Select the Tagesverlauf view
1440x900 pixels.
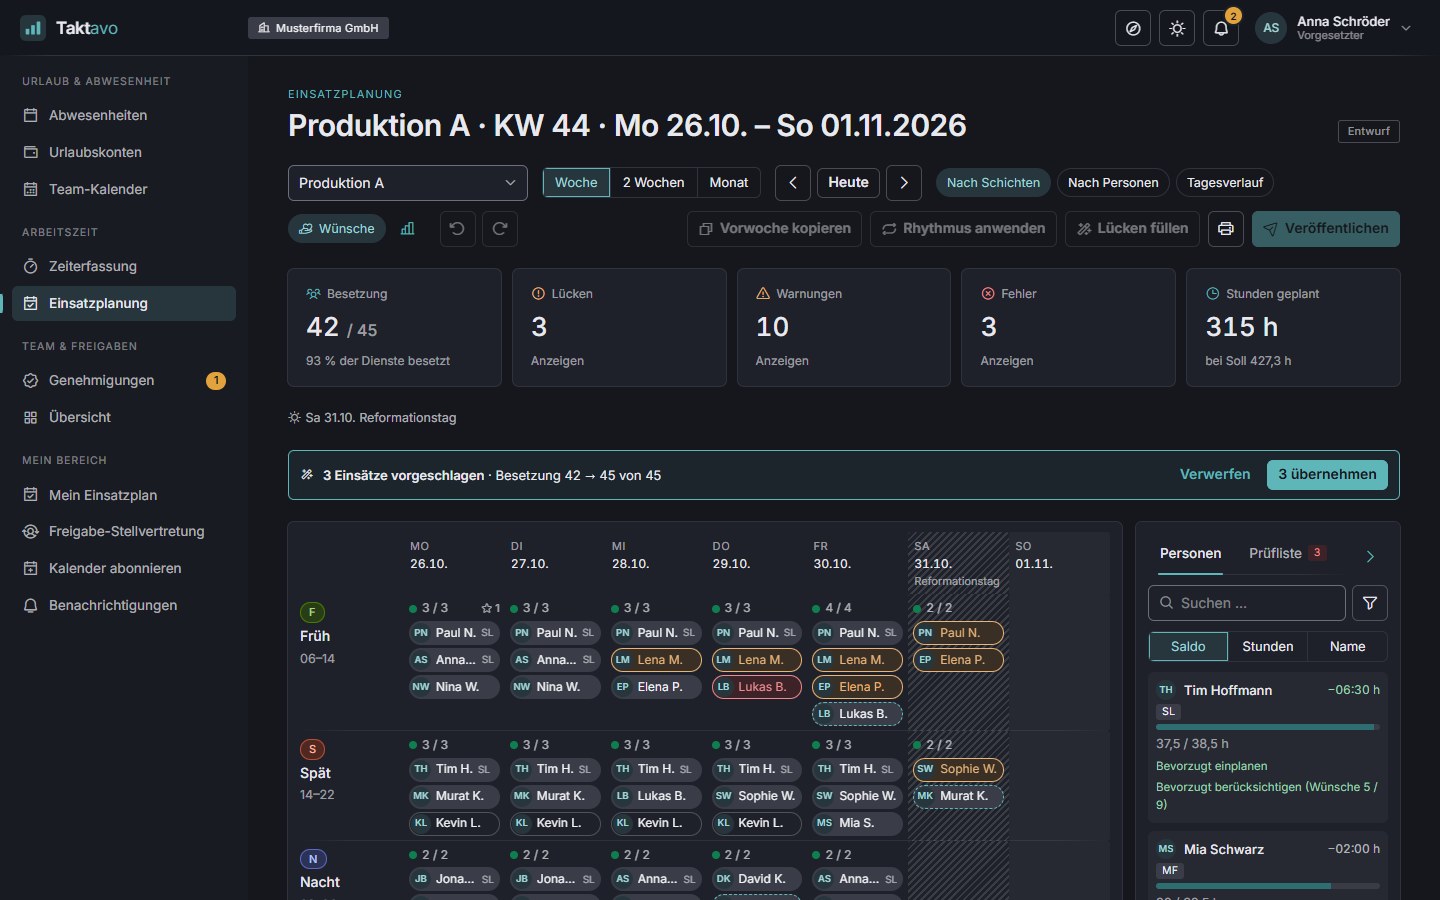coord(1225,183)
